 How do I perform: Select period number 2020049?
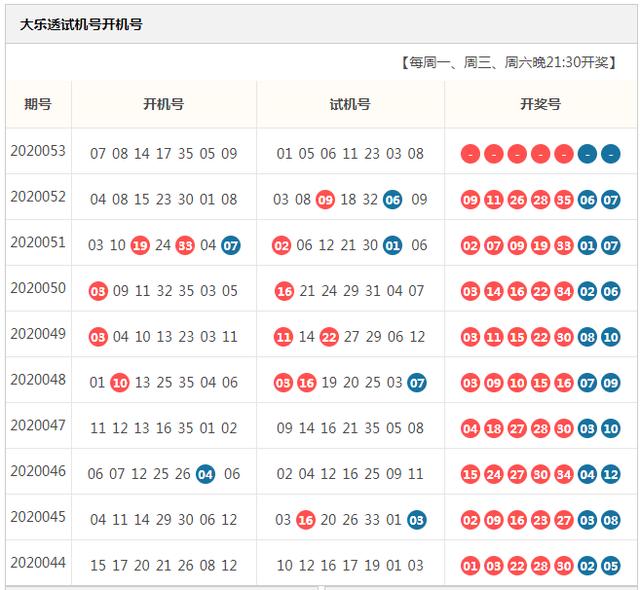pyautogui.click(x=38, y=333)
